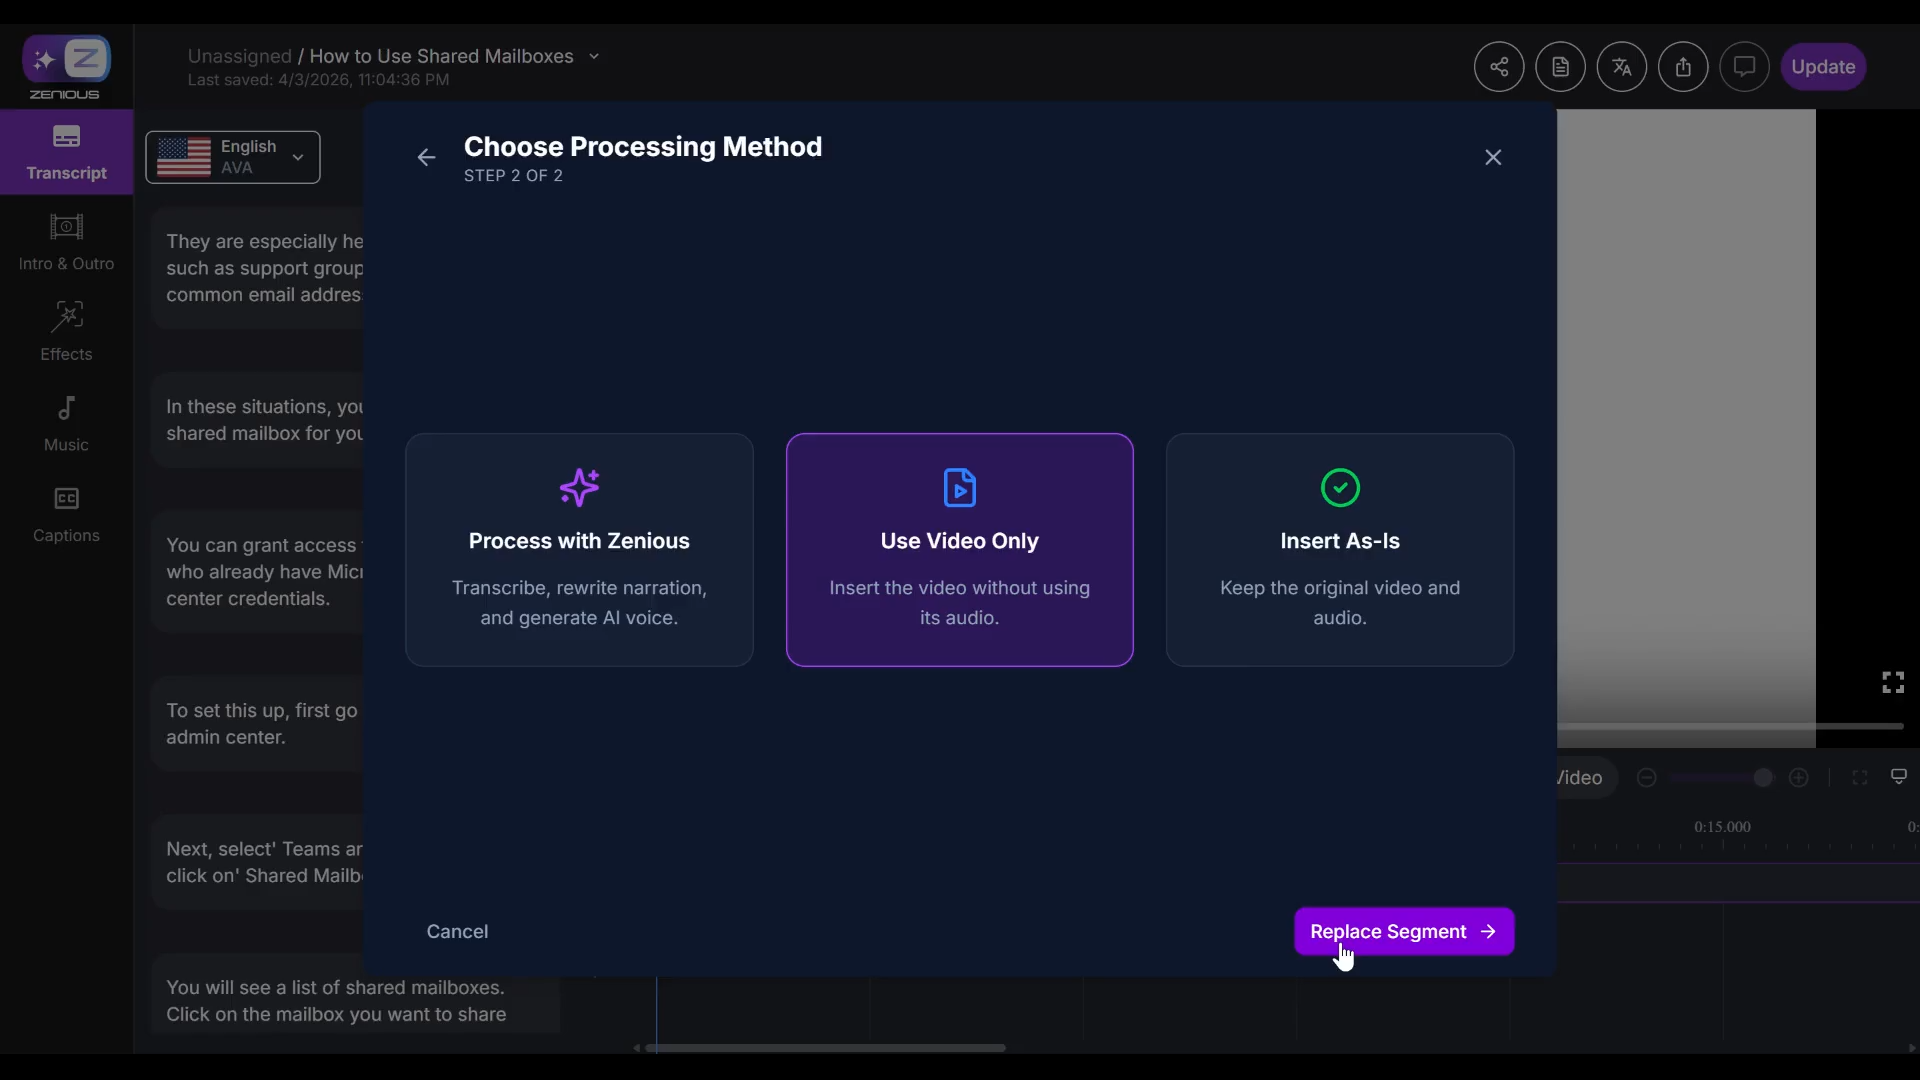The image size is (1920, 1080).
Task: Switch to the Captions tab
Action: coord(66,513)
